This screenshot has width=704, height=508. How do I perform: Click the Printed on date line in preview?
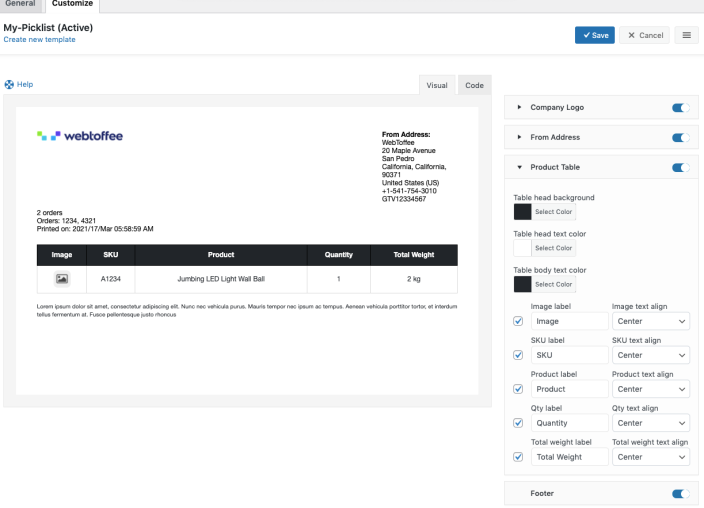point(95,229)
